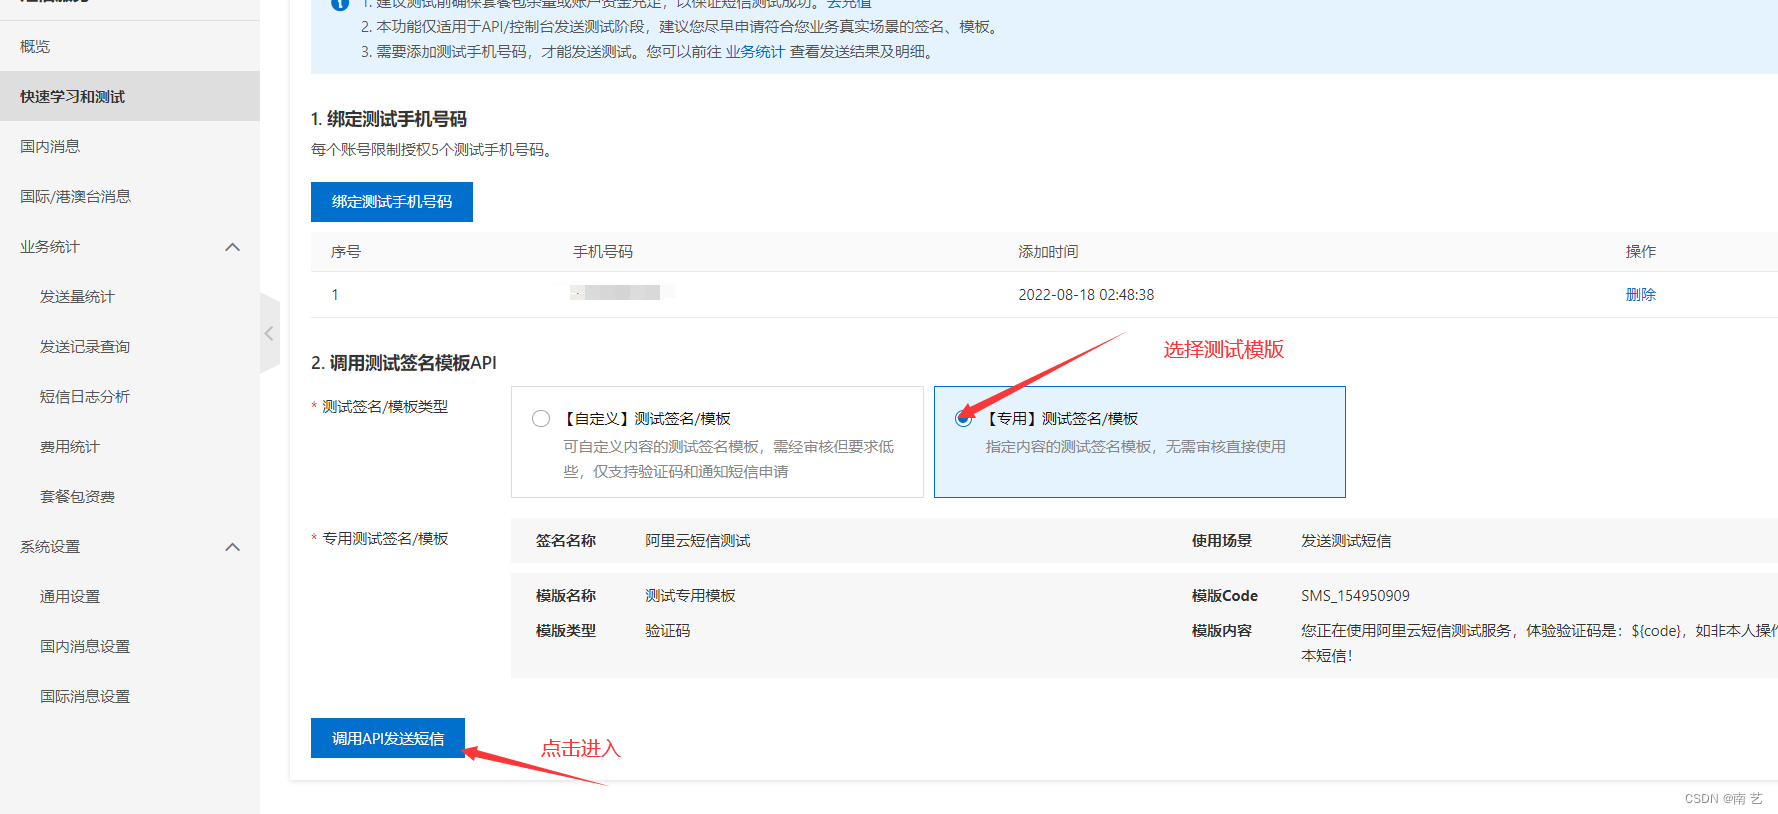
Task: Click the 调用API发送短信 button
Action: pyautogui.click(x=388, y=738)
